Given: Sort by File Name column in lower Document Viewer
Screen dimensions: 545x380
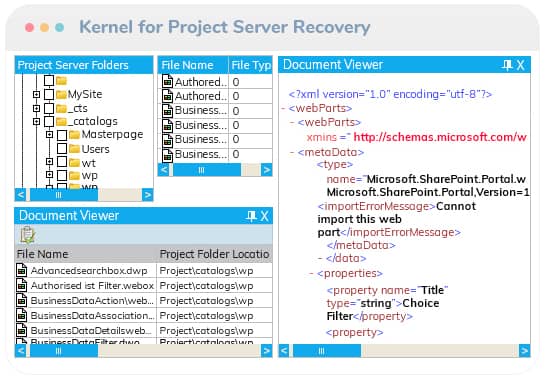Looking at the screenshot, I should (x=86, y=254).
